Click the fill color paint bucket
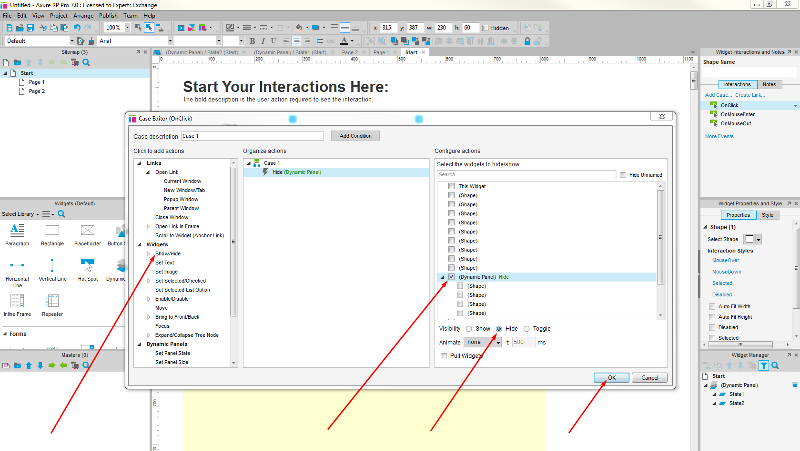 pyautogui.click(x=299, y=28)
